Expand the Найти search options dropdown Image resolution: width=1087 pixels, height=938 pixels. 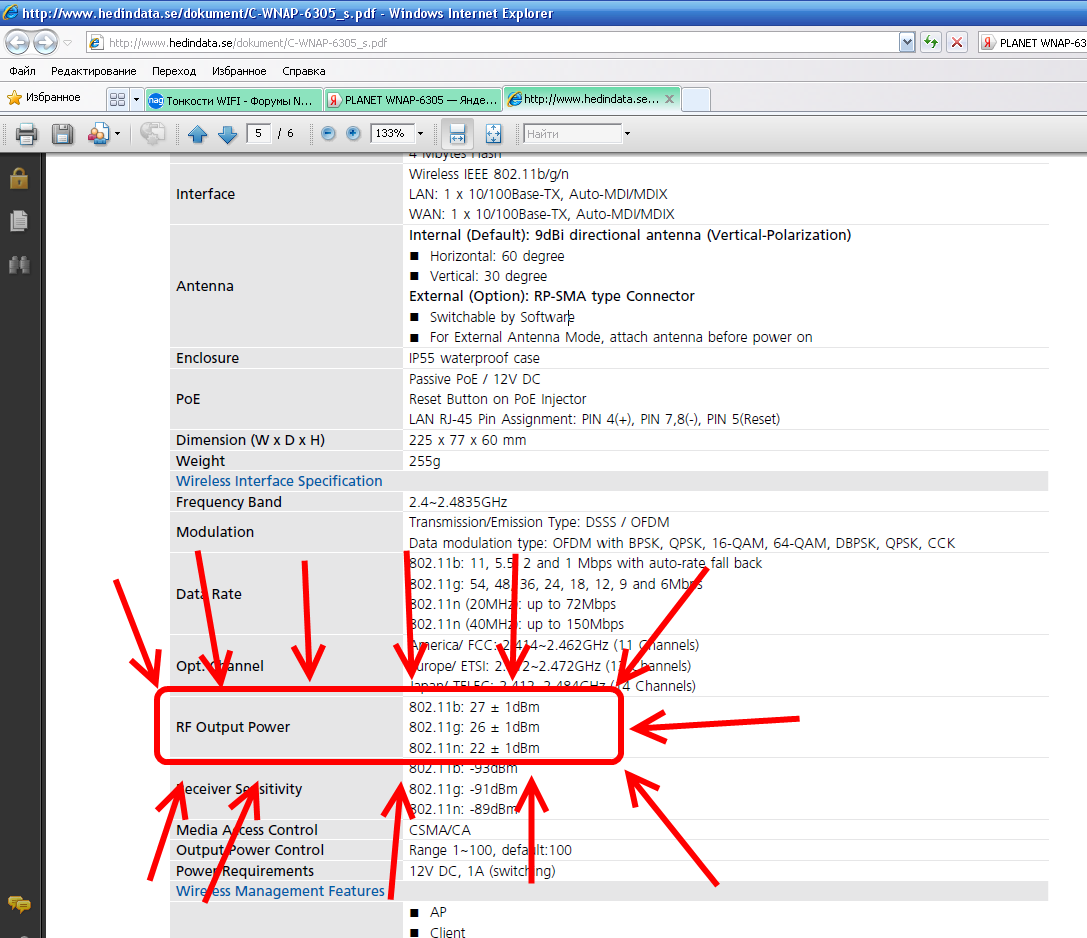pyautogui.click(x=627, y=133)
